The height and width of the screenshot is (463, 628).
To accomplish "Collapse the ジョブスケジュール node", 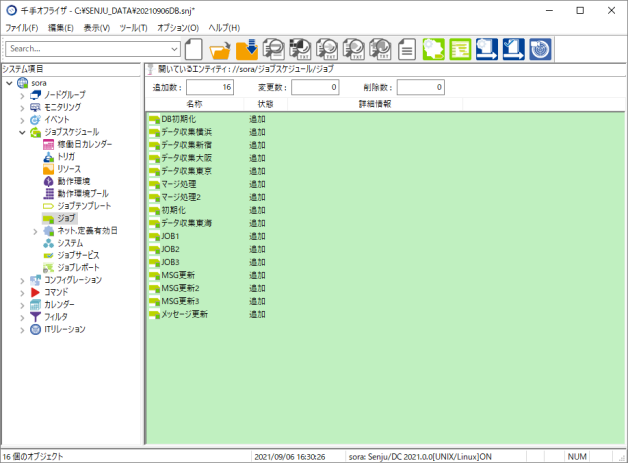I will tap(22, 133).
